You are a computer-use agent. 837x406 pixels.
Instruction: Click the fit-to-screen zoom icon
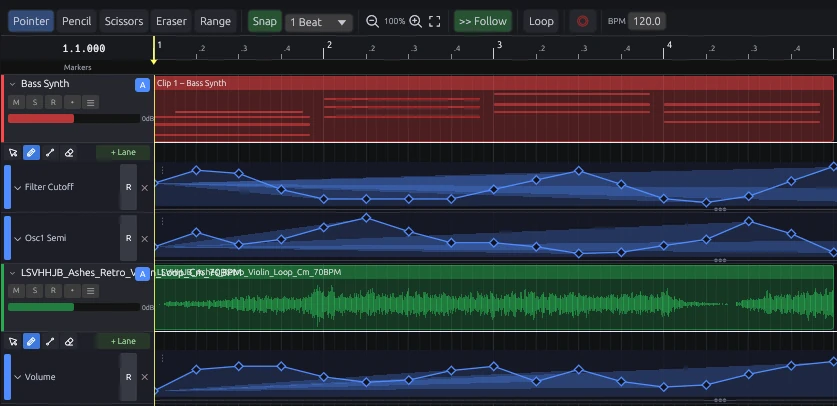(435, 21)
